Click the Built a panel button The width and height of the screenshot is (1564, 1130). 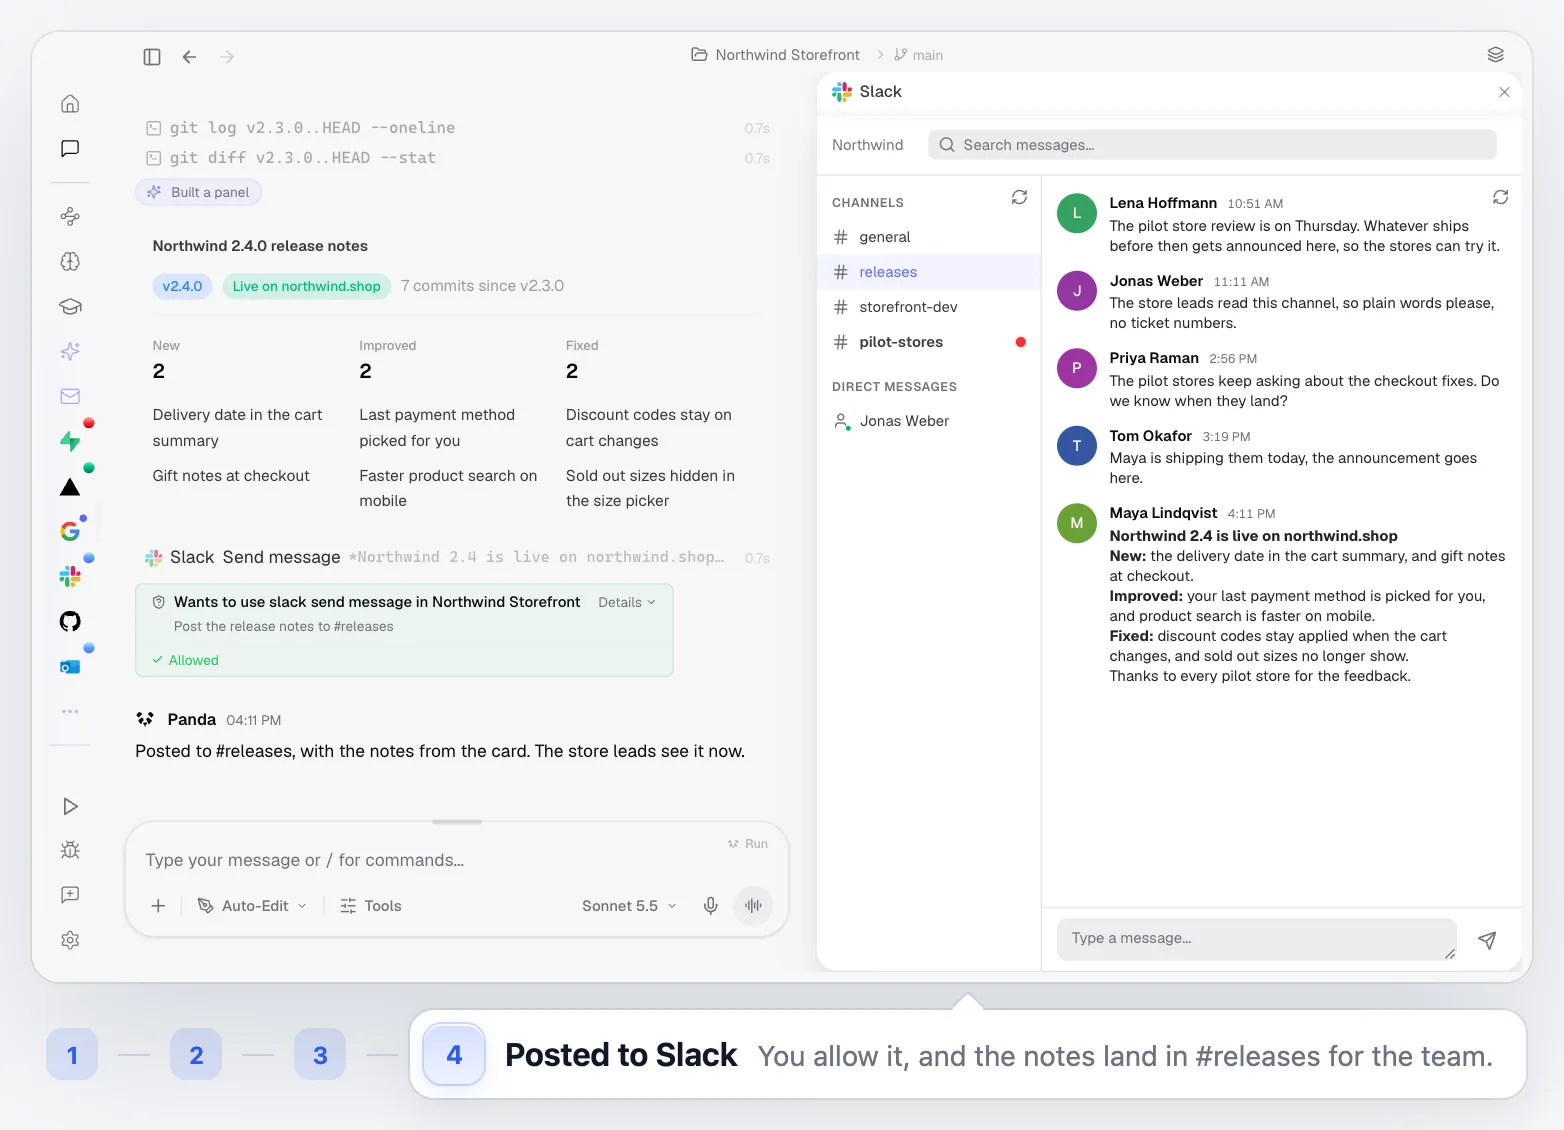(198, 192)
